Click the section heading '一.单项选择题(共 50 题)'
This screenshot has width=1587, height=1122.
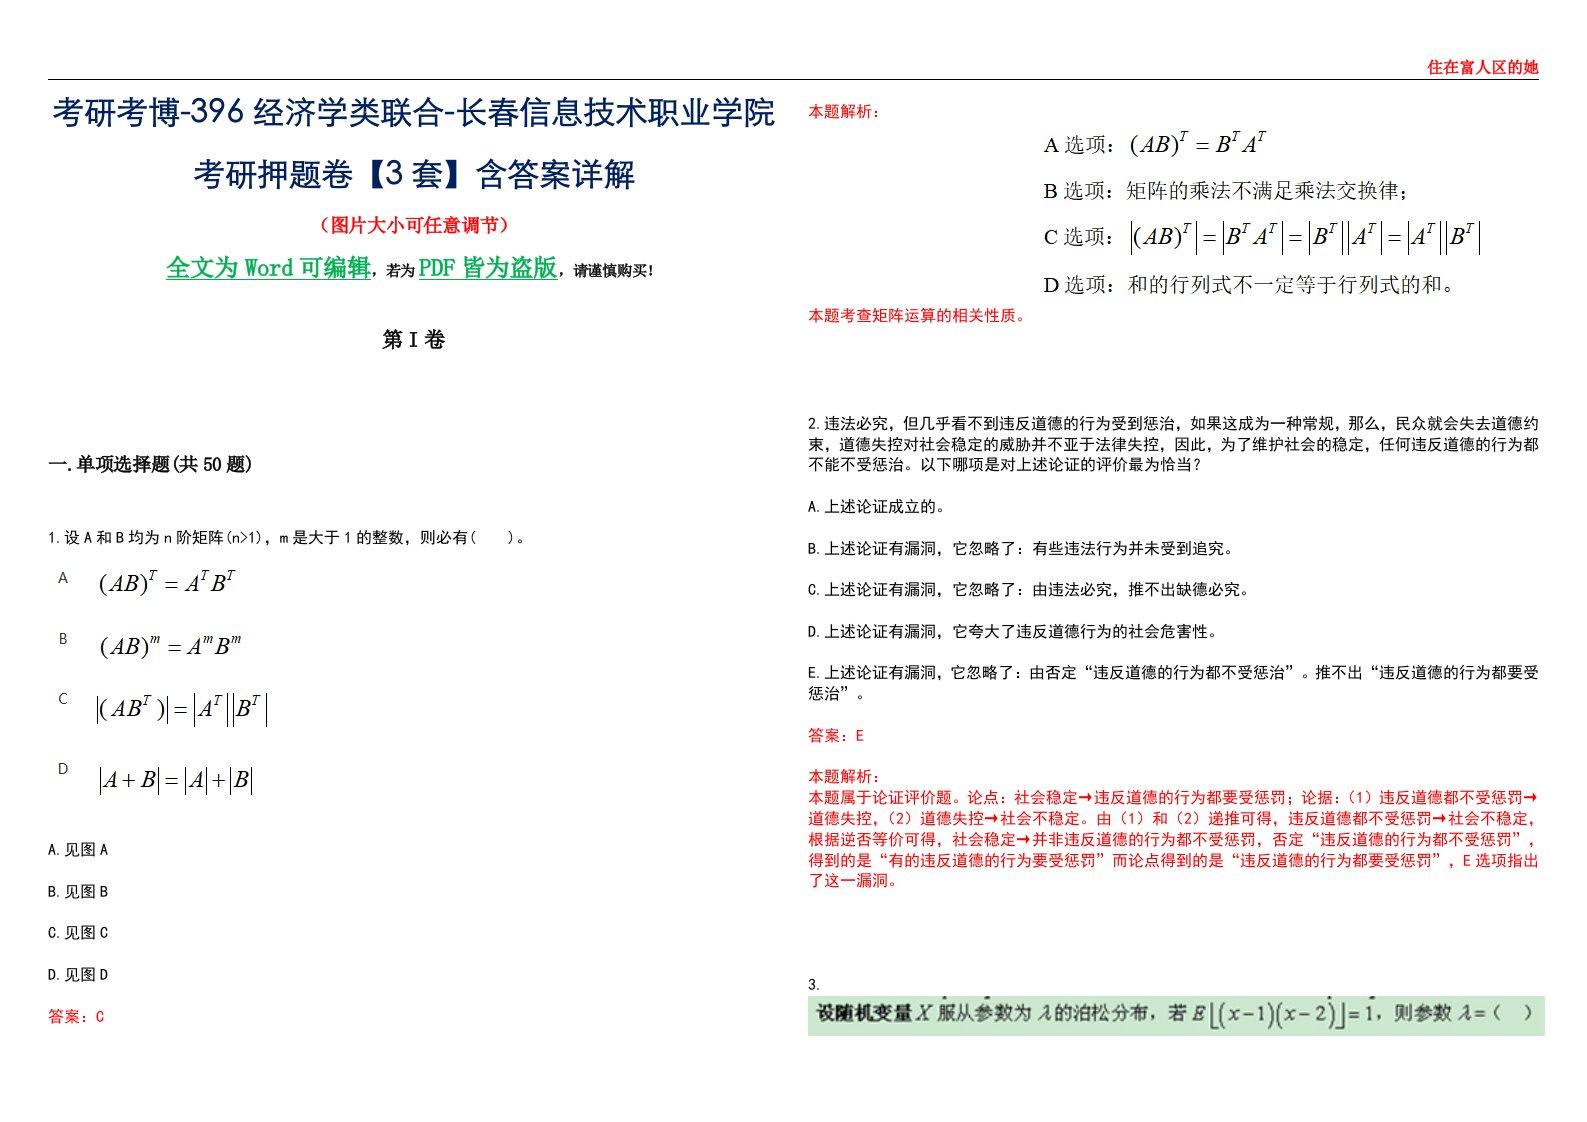[150, 464]
